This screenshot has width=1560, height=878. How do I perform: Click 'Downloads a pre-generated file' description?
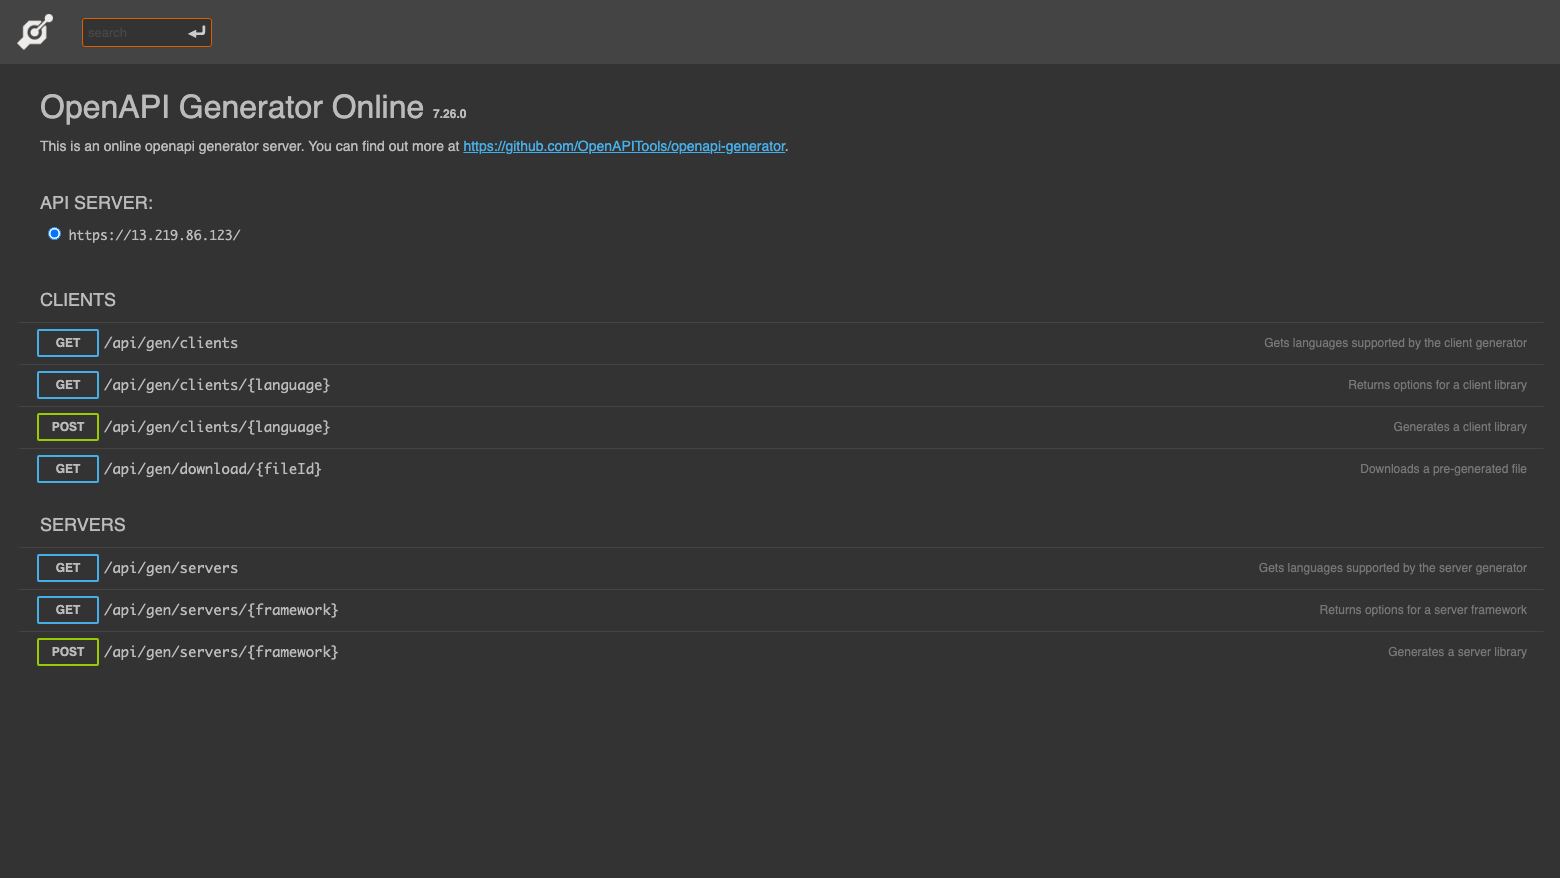coord(1443,469)
